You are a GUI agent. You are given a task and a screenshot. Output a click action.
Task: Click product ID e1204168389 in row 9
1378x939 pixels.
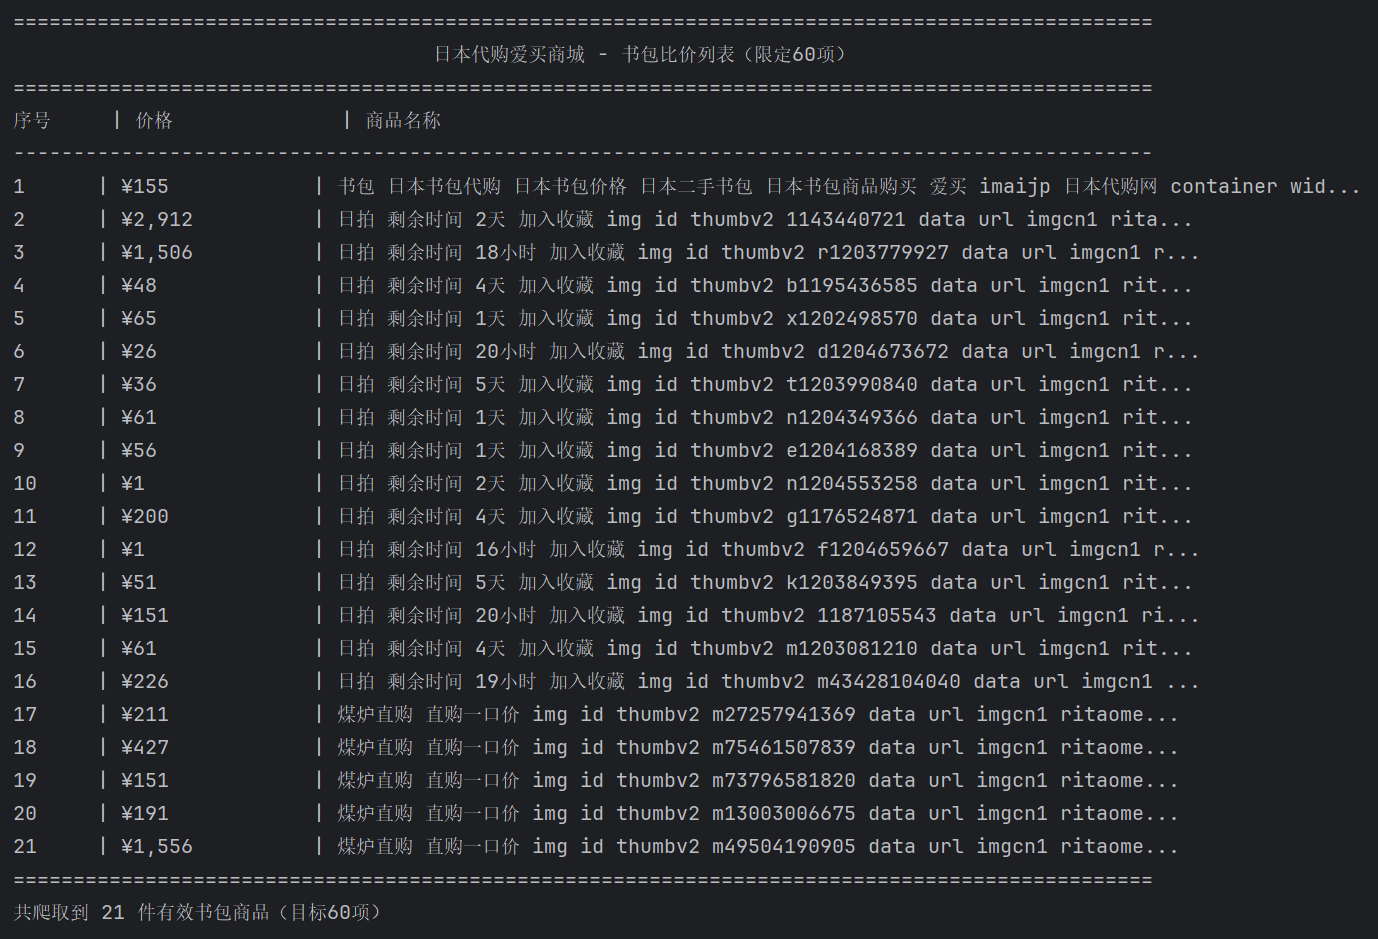coord(852,450)
